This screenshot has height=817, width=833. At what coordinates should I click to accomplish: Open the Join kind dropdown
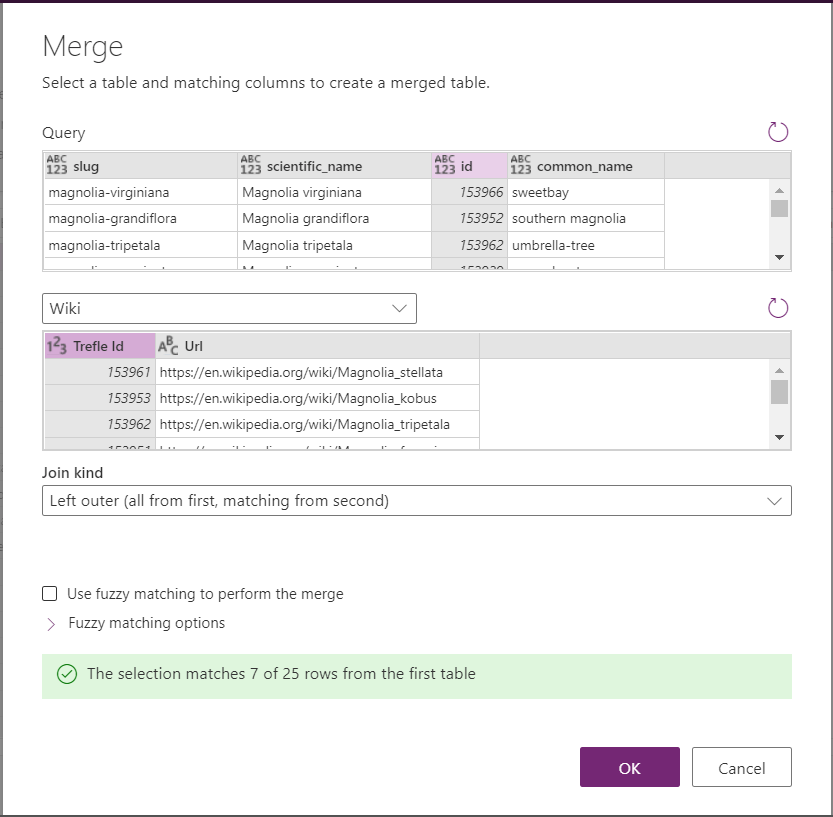pos(416,500)
